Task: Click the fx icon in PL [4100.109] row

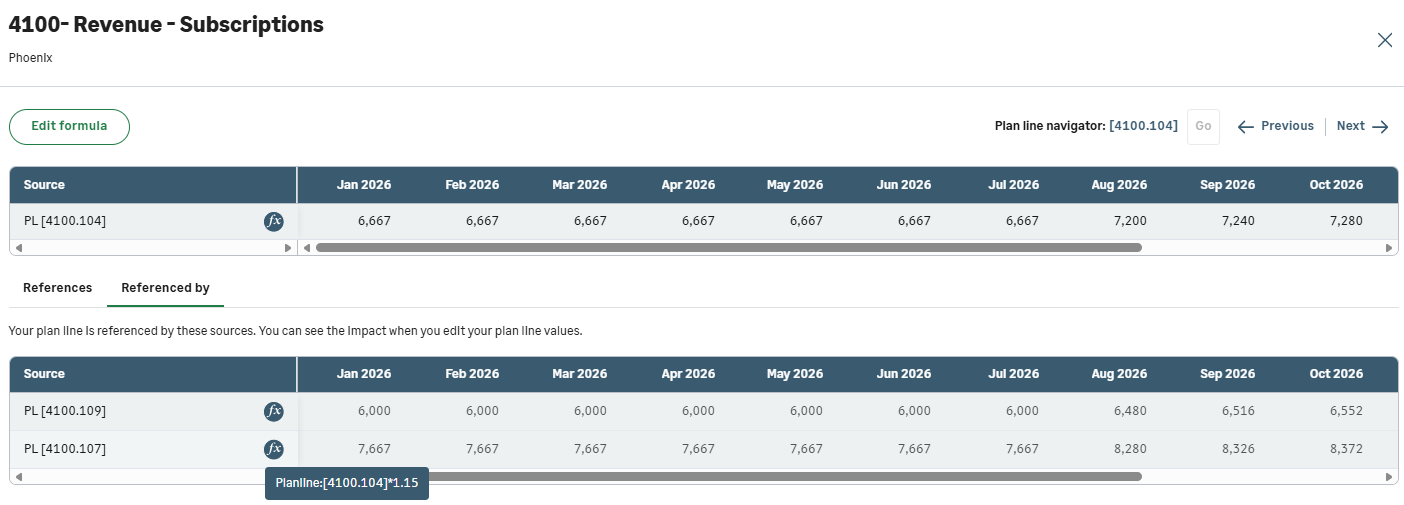Action: (274, 411)
